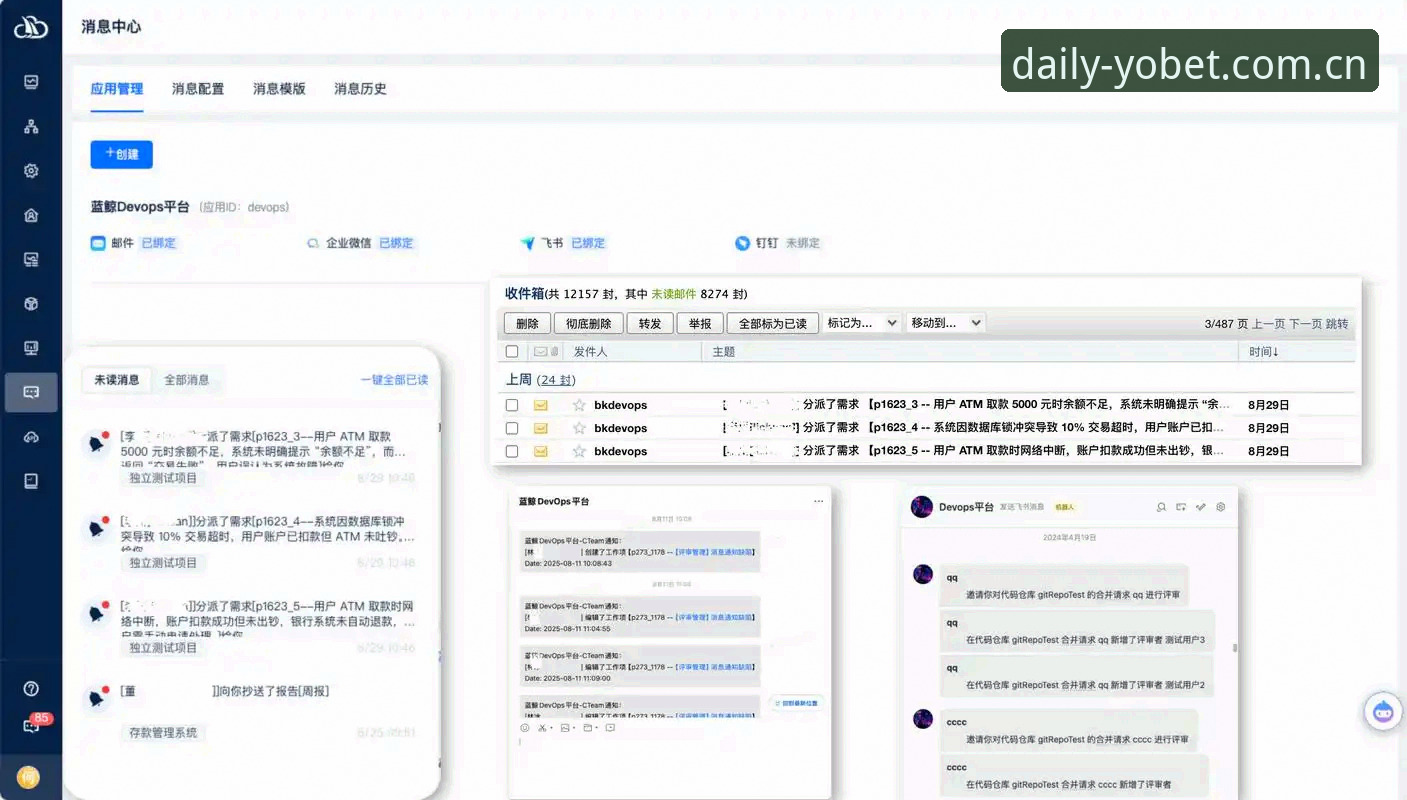Screen dimensions: 1407x800
Task: Click the 一键全部已读 link
Action: click(x=394, y=380)
